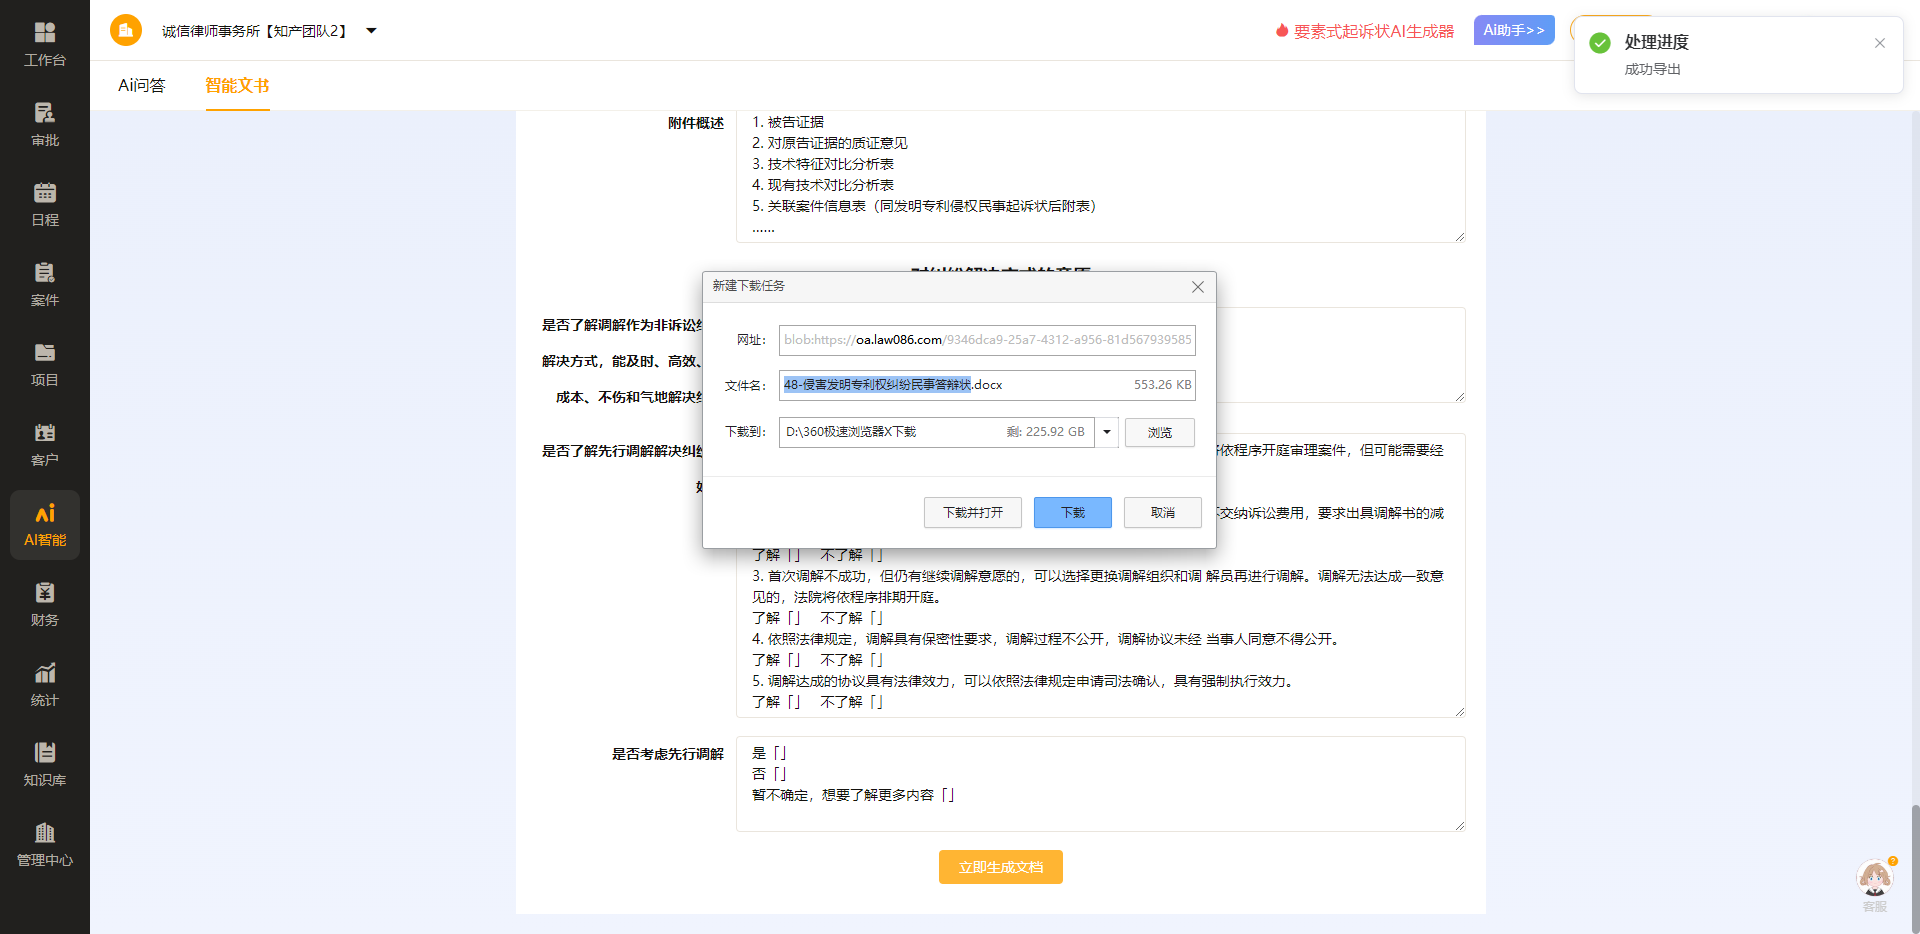Screen dimensions: 1920x934
Task: Click 立即生成文档 to generate document
Action: click(999, 867)
